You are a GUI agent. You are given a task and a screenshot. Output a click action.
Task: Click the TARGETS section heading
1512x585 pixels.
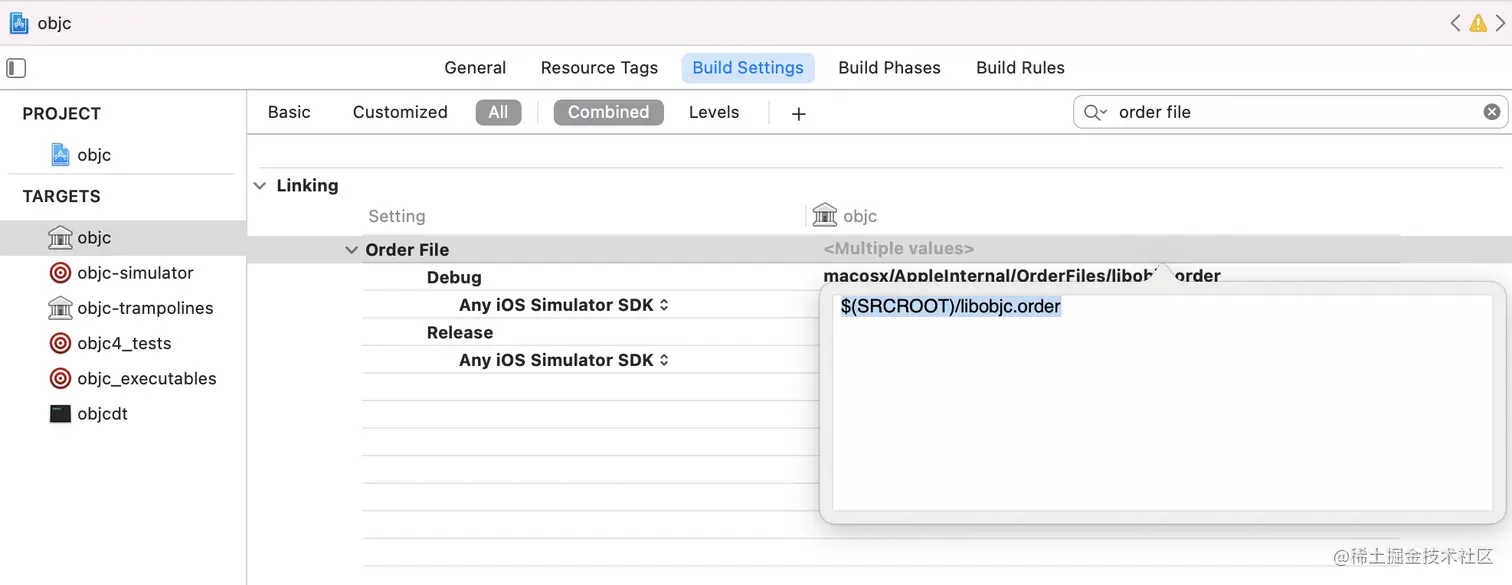[62, 196]
